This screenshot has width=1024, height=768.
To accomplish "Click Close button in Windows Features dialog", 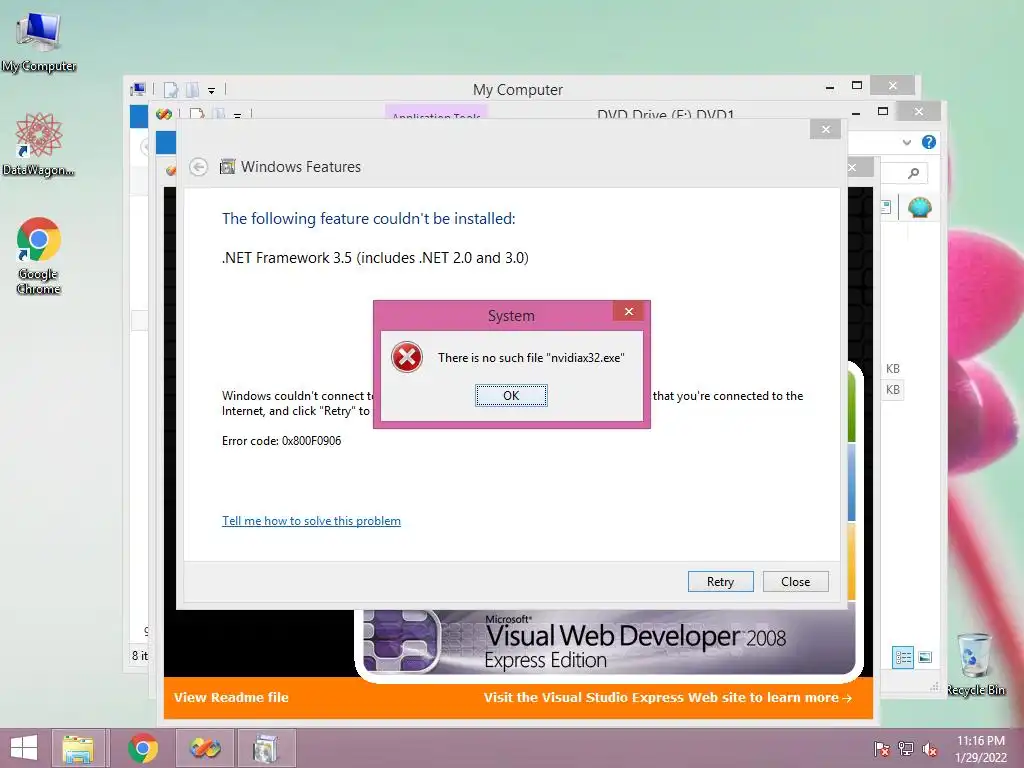I will coord(795,581).
